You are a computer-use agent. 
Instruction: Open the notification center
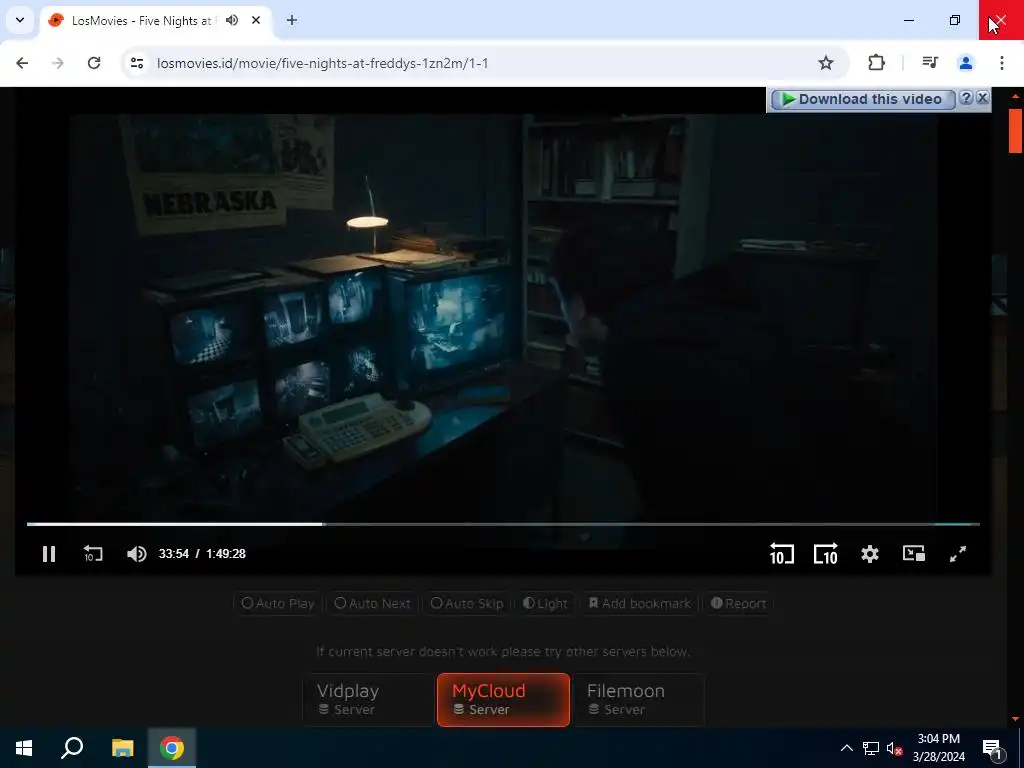click(x=991, y=748)
